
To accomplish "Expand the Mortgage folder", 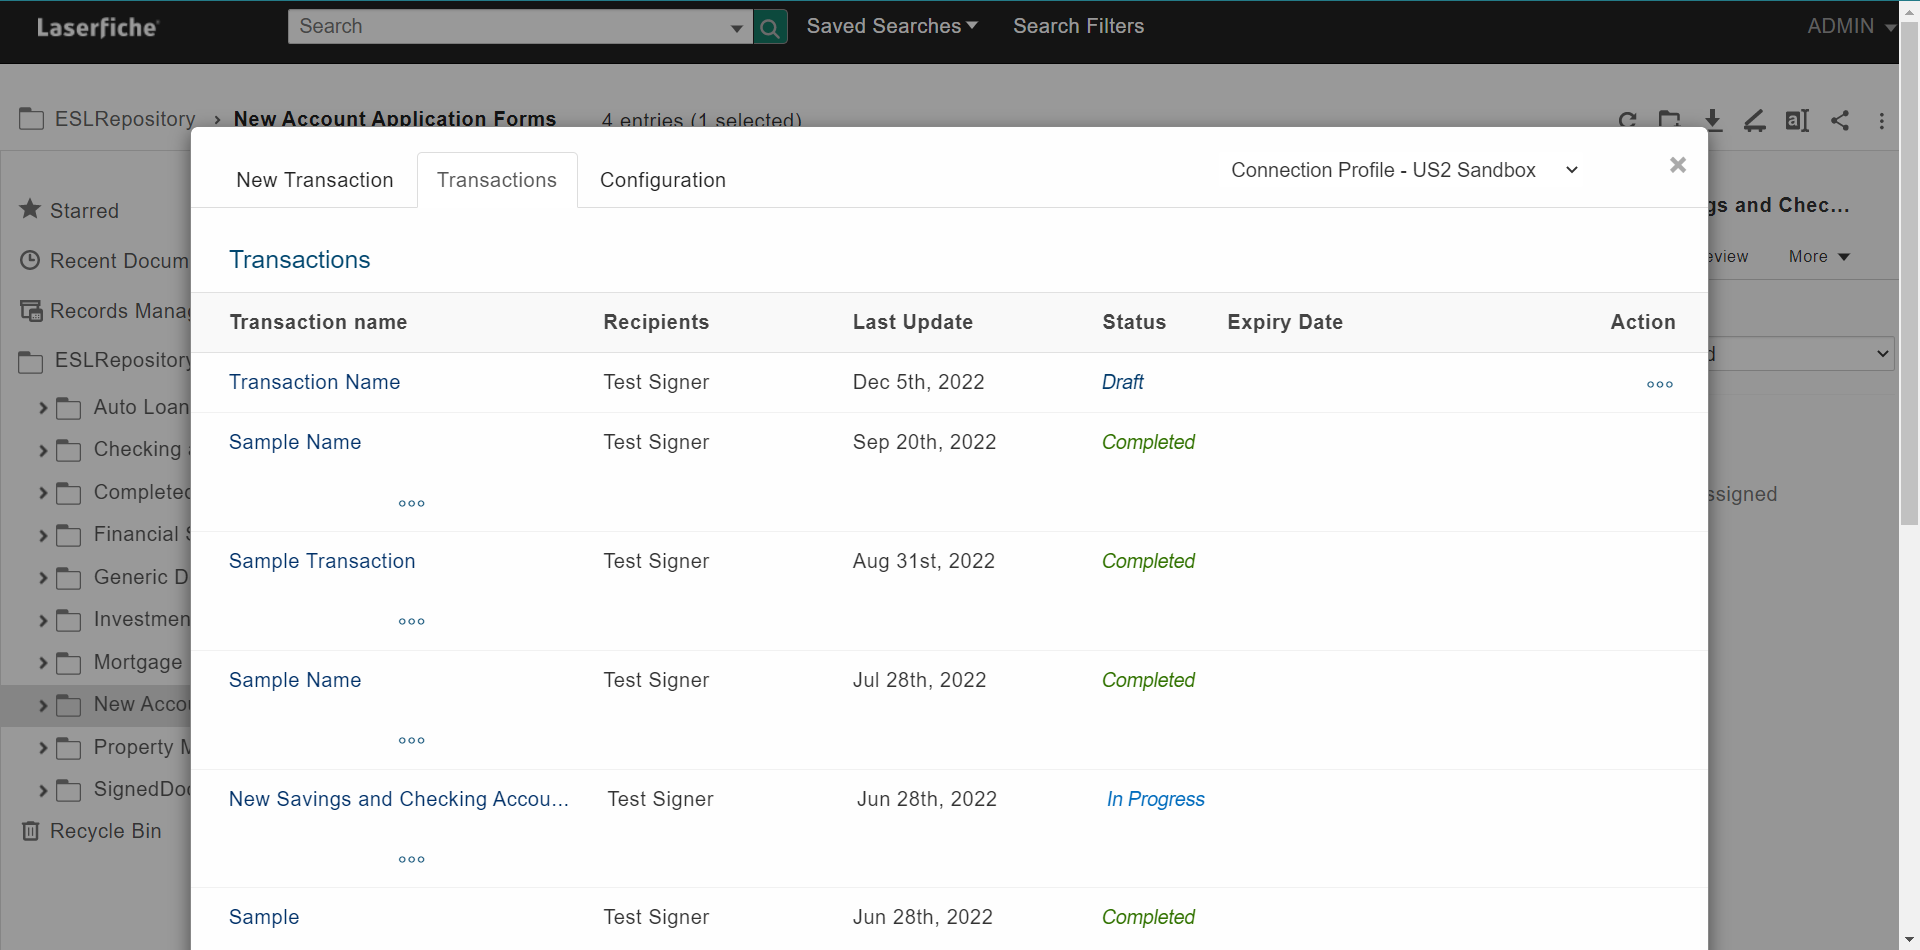I will pos(43,663).
